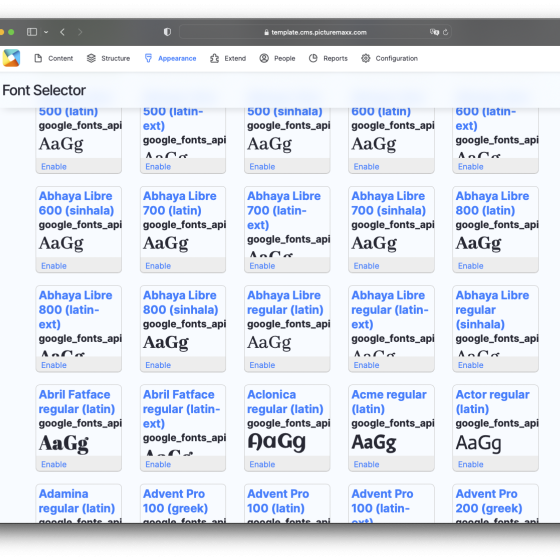Open Abril Fatface regular (latin) title link
Viewport: 560px width, 560px height.
77,402
